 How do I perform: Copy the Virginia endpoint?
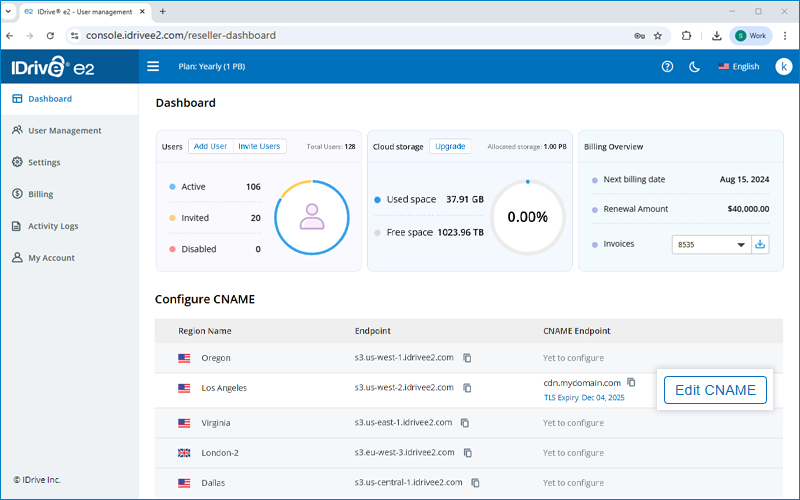(465, 423)
